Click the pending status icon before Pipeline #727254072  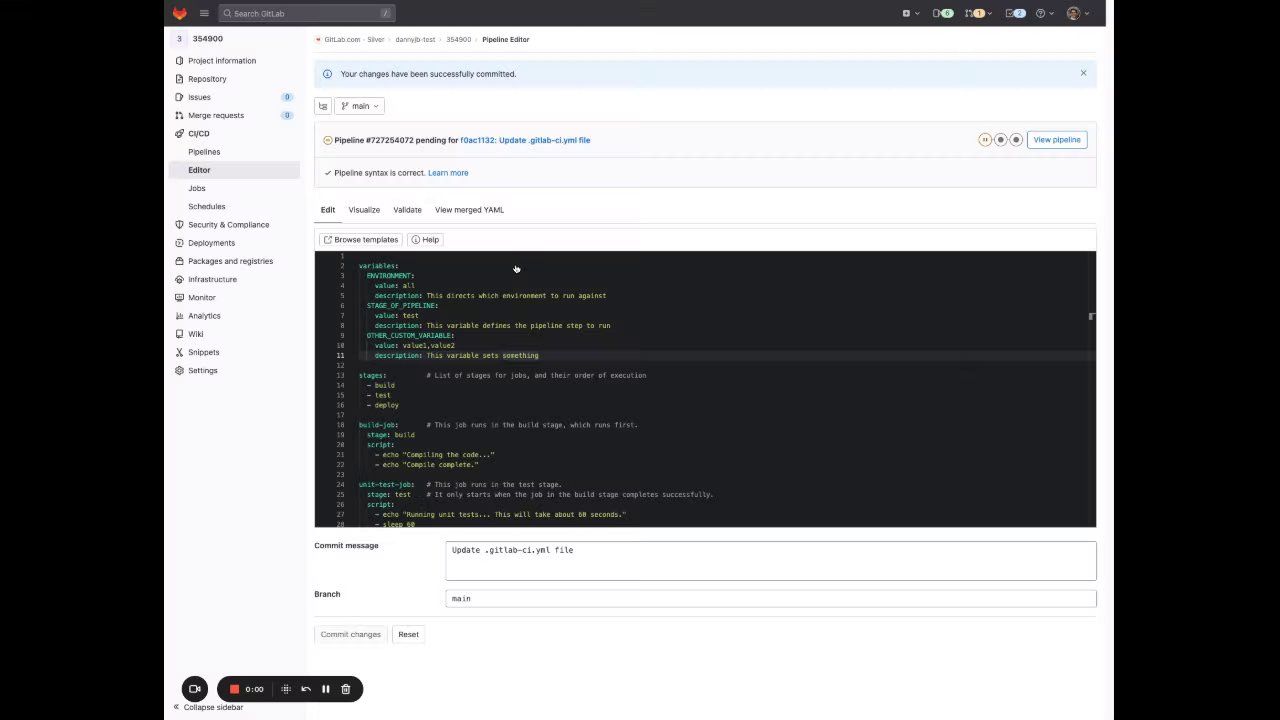[x=327, y=140]
